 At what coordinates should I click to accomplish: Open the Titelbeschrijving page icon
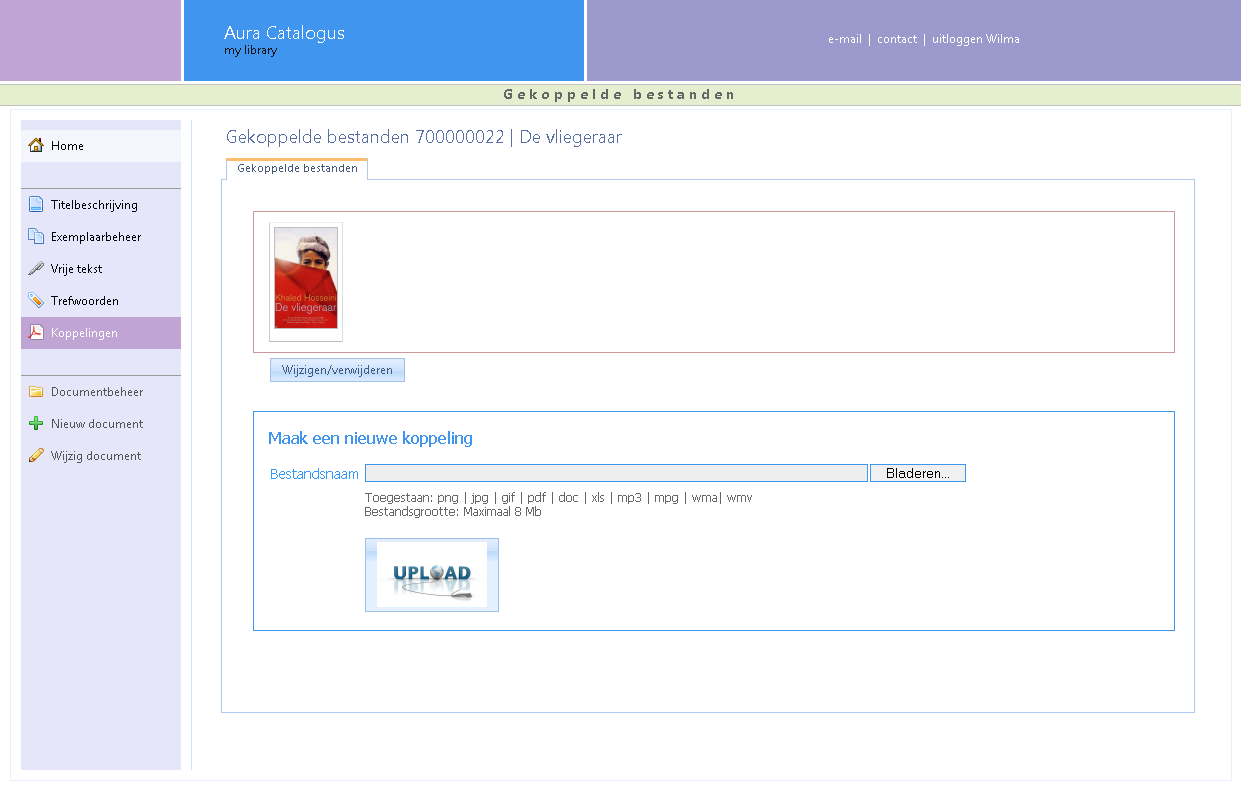36,205
